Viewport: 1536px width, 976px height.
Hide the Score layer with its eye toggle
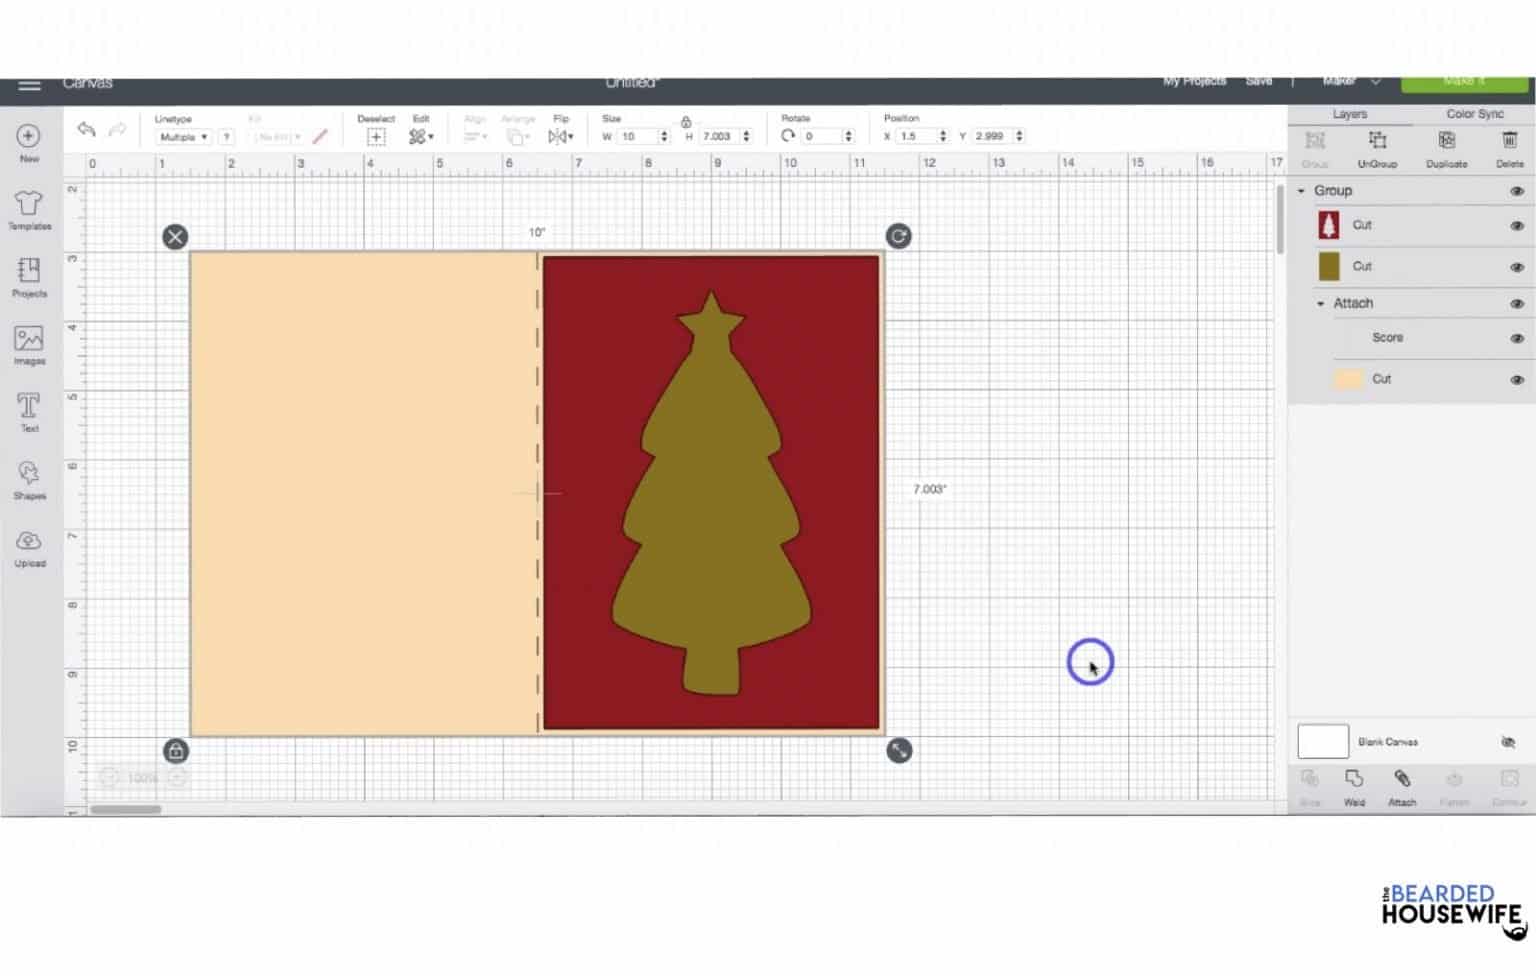[1517, 338]
